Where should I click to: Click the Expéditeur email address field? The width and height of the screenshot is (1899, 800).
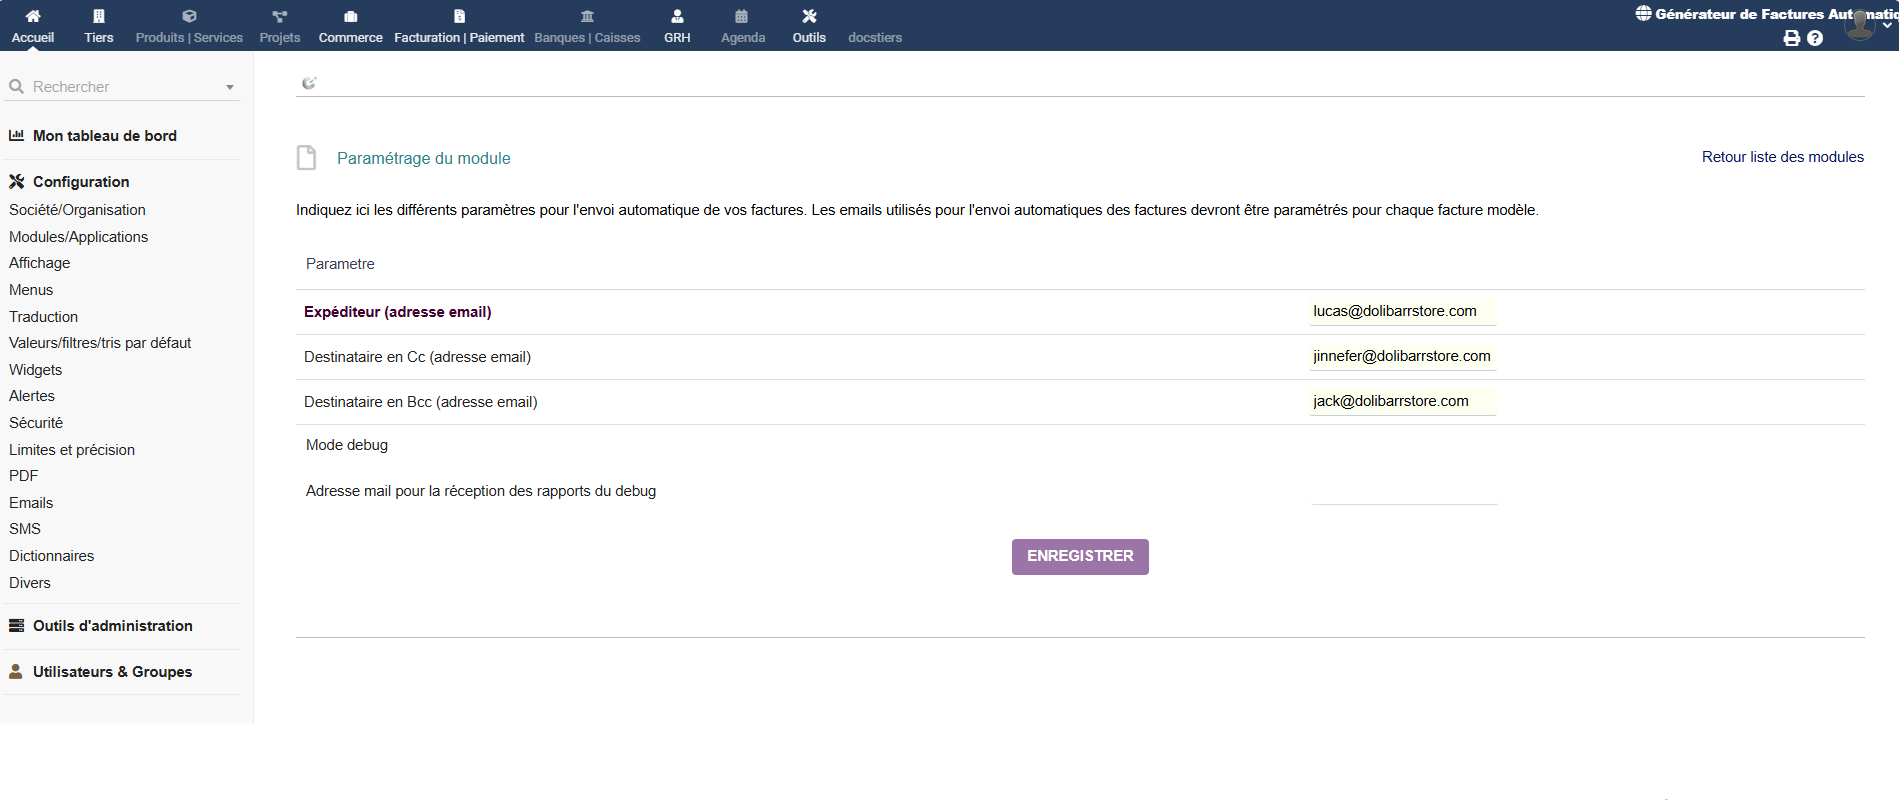1402,312
